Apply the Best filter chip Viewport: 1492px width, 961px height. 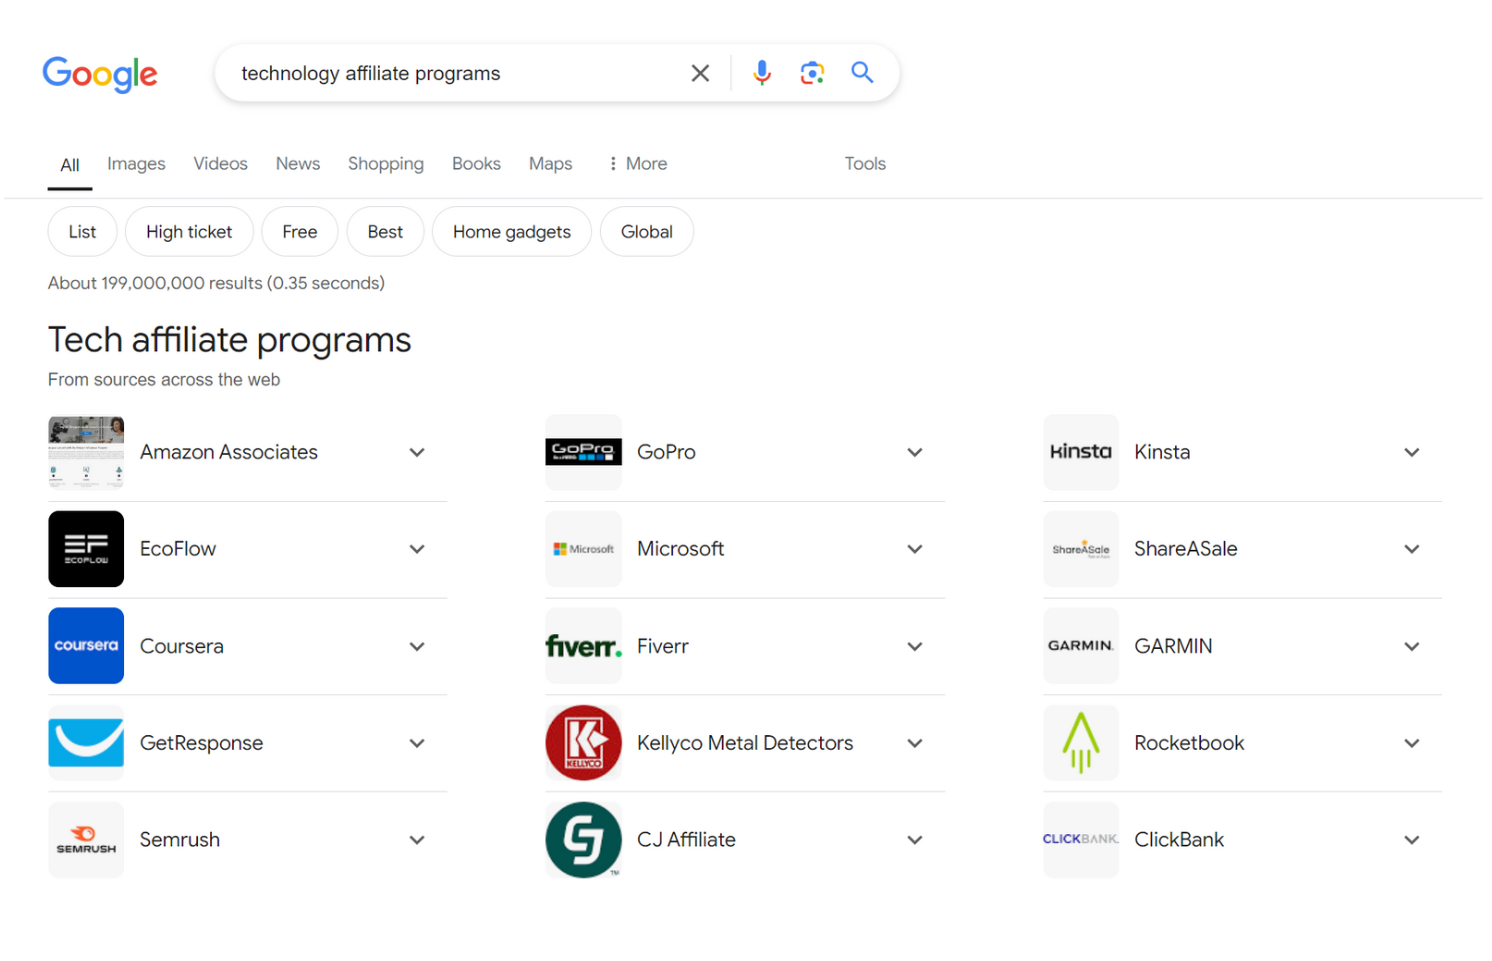[385, 231]
